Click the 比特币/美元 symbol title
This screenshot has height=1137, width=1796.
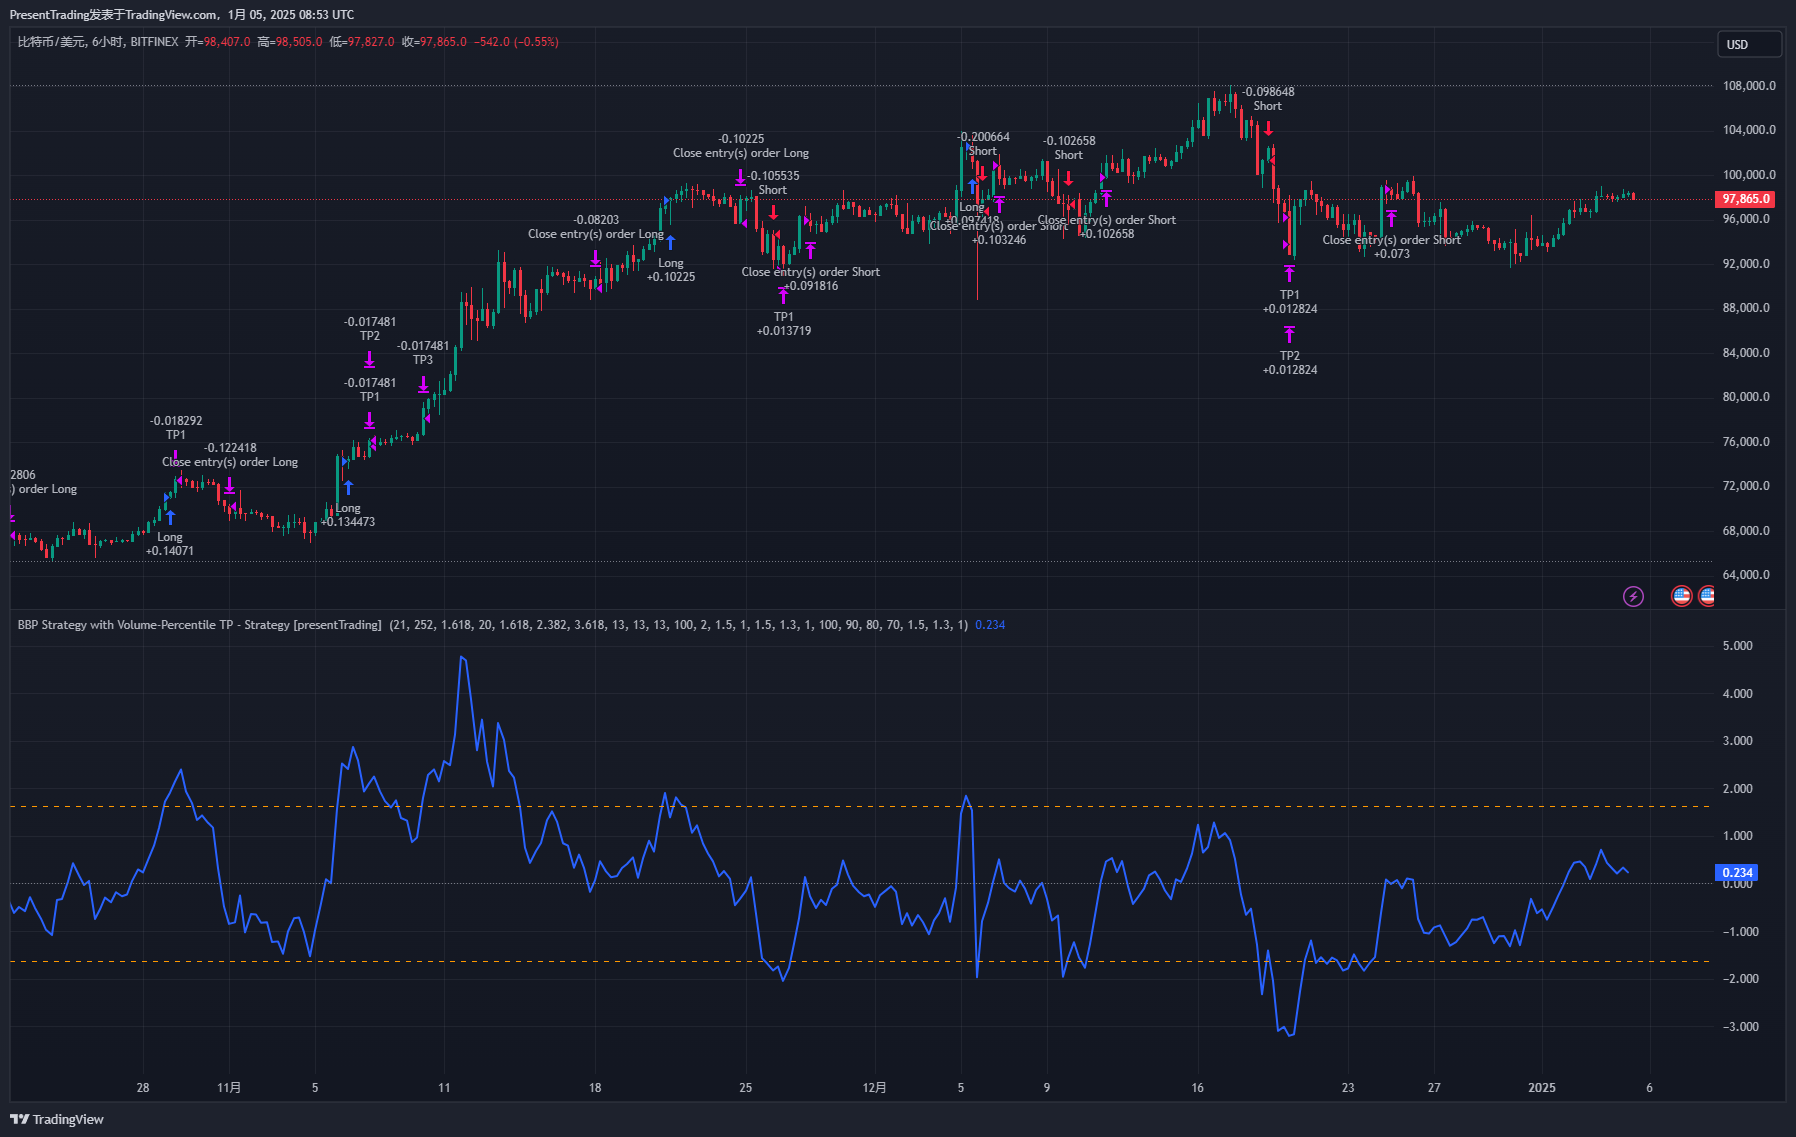click(51, 42)
